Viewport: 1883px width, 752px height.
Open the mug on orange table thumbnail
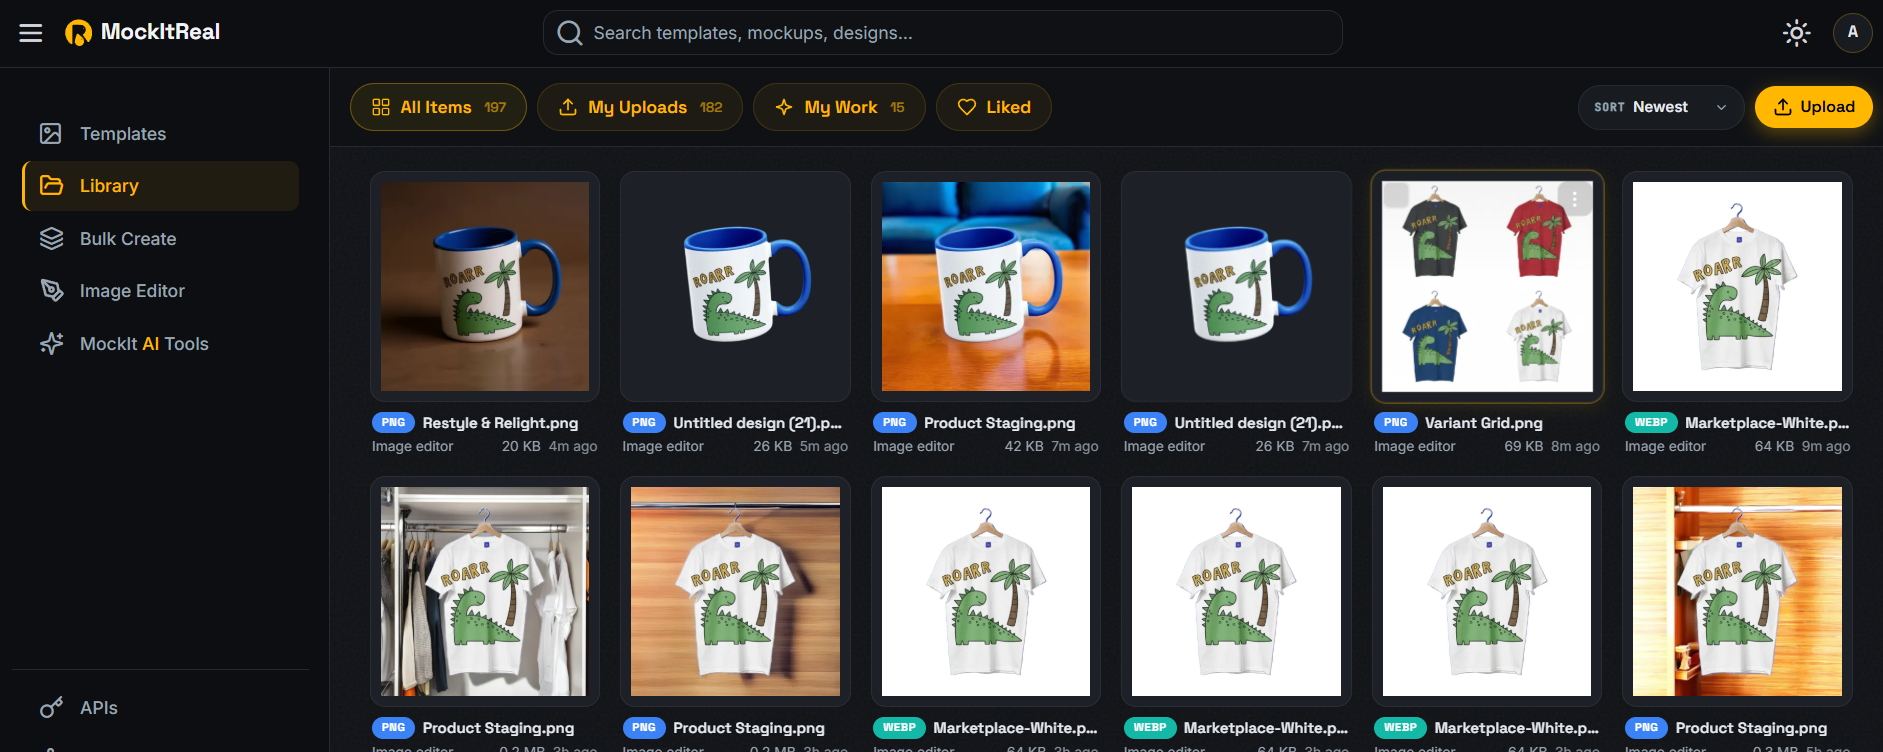pyautogui.click(x=986, y=286)
